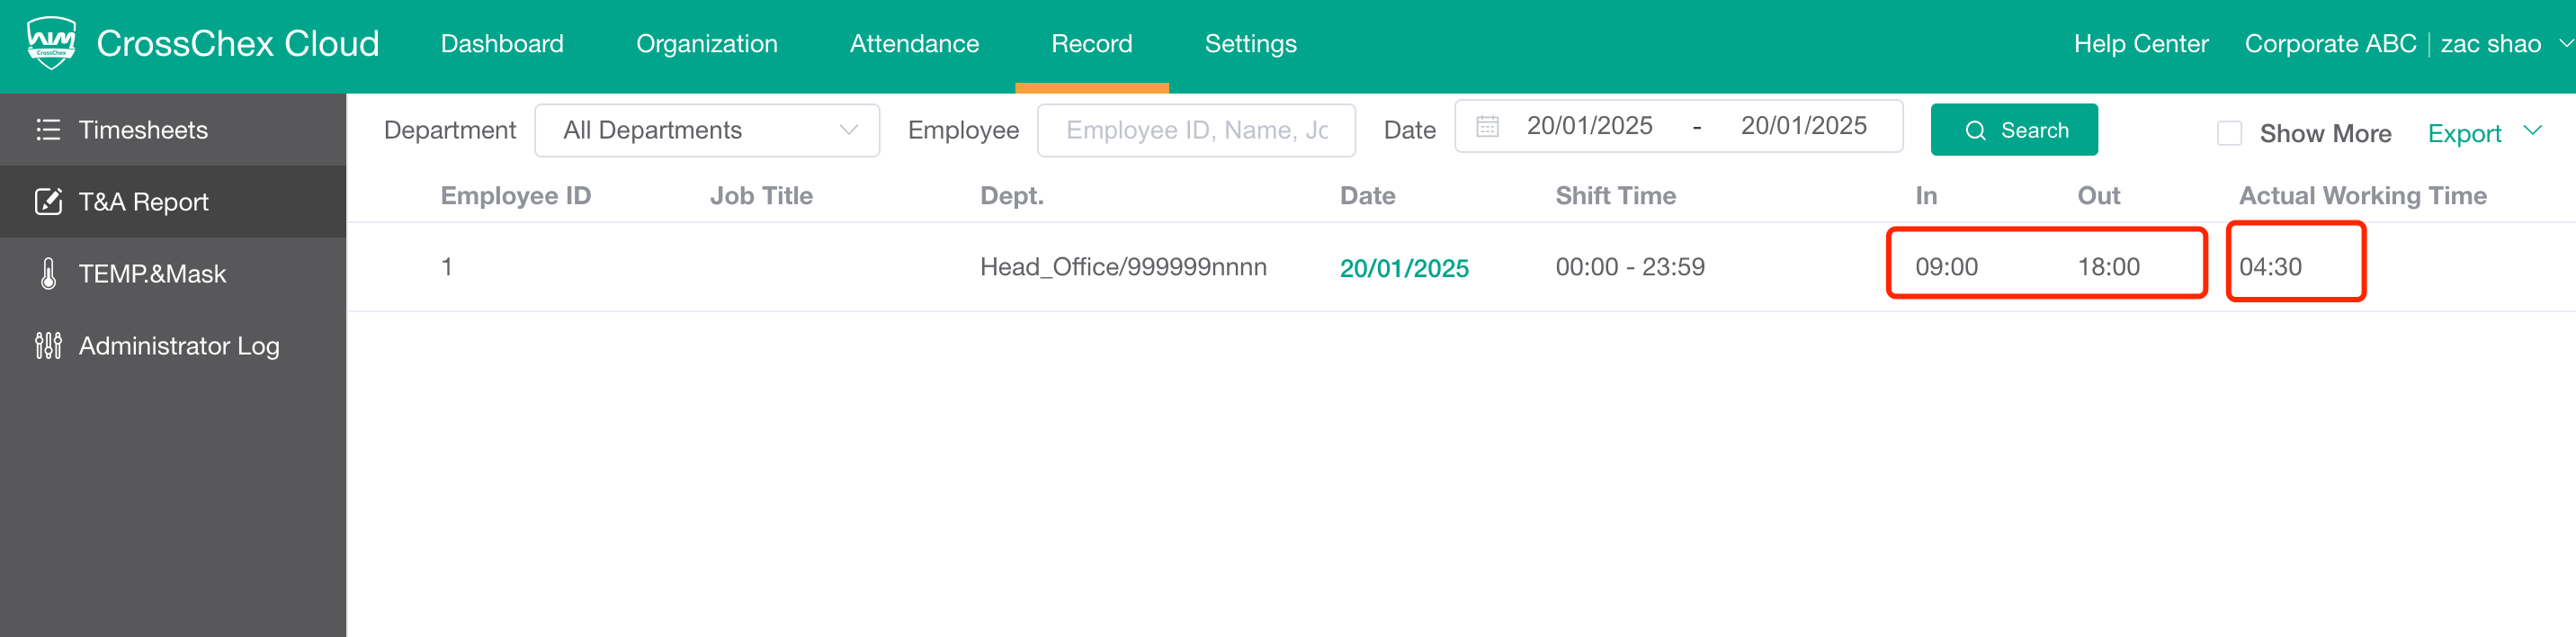Viewport: 2576px width, 637px height.
Task: Click the magnifier icon in Search button
Action: (x=1975, y=131)
